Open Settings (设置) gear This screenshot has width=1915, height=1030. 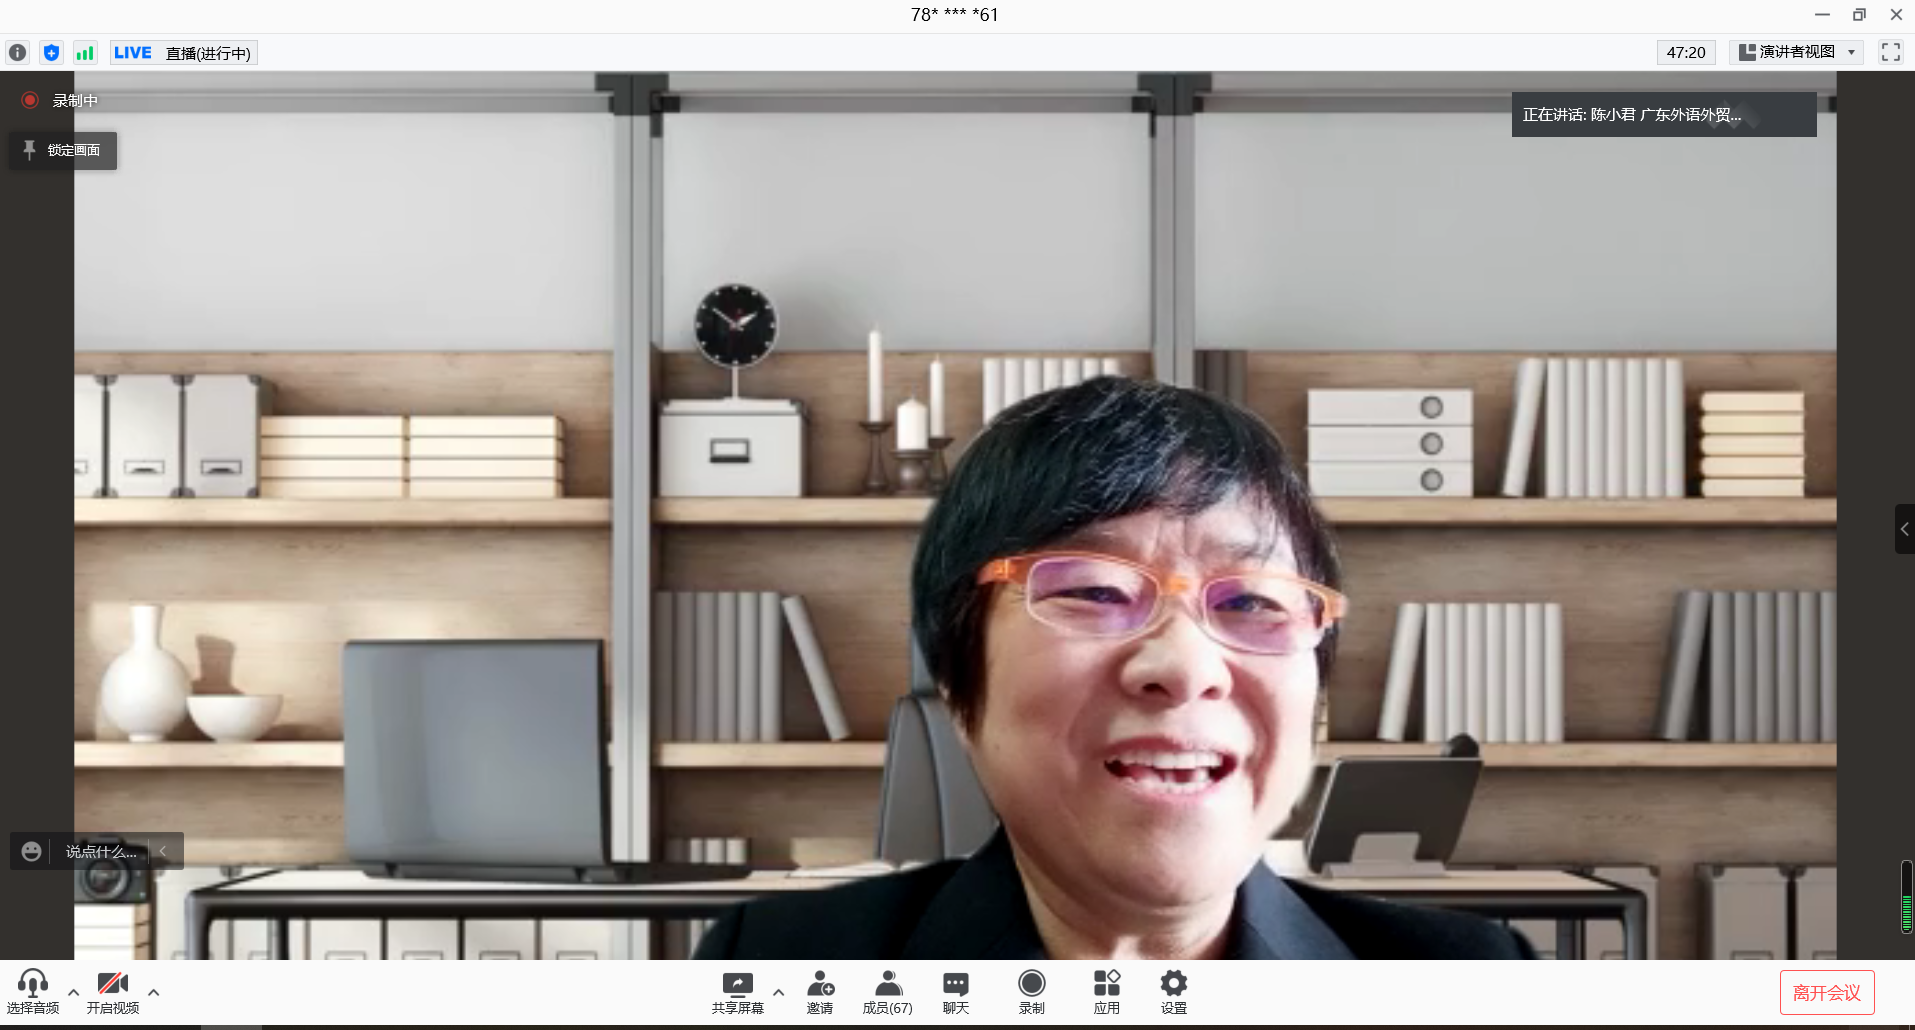1174,991
